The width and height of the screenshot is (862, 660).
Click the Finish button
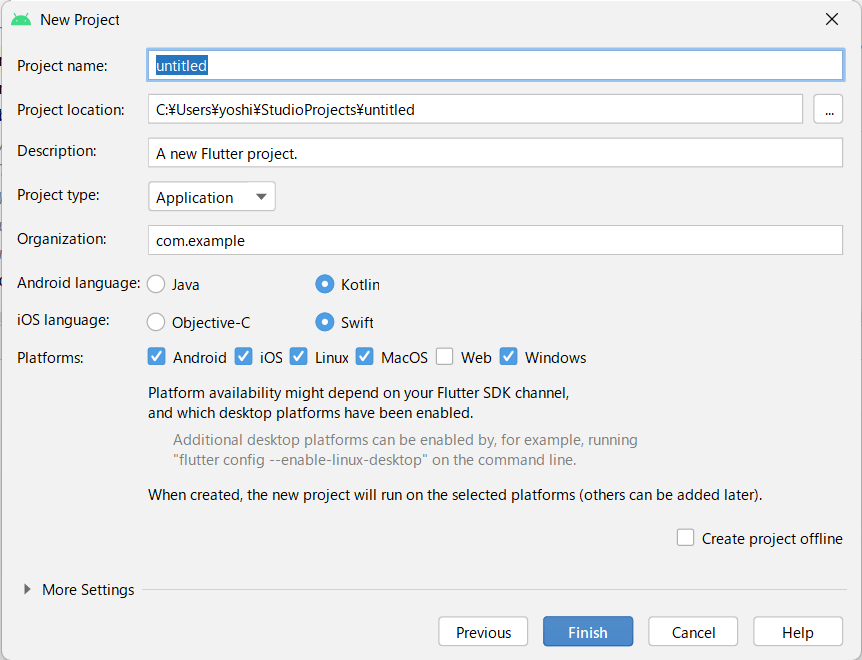pyautogui.click(x=588, y=631)
